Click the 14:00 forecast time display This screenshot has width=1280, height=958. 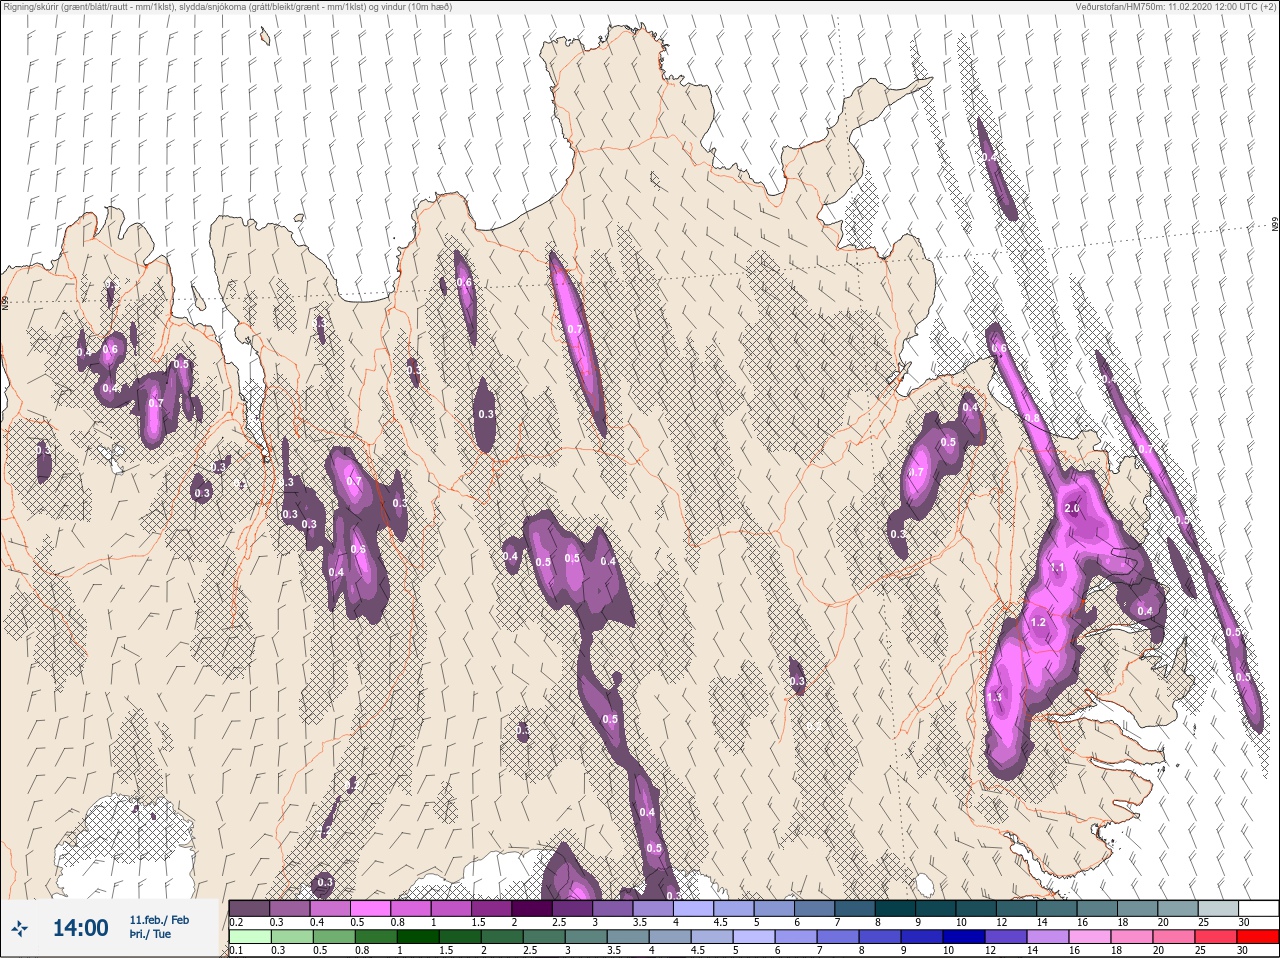click(x=80, y=928)
